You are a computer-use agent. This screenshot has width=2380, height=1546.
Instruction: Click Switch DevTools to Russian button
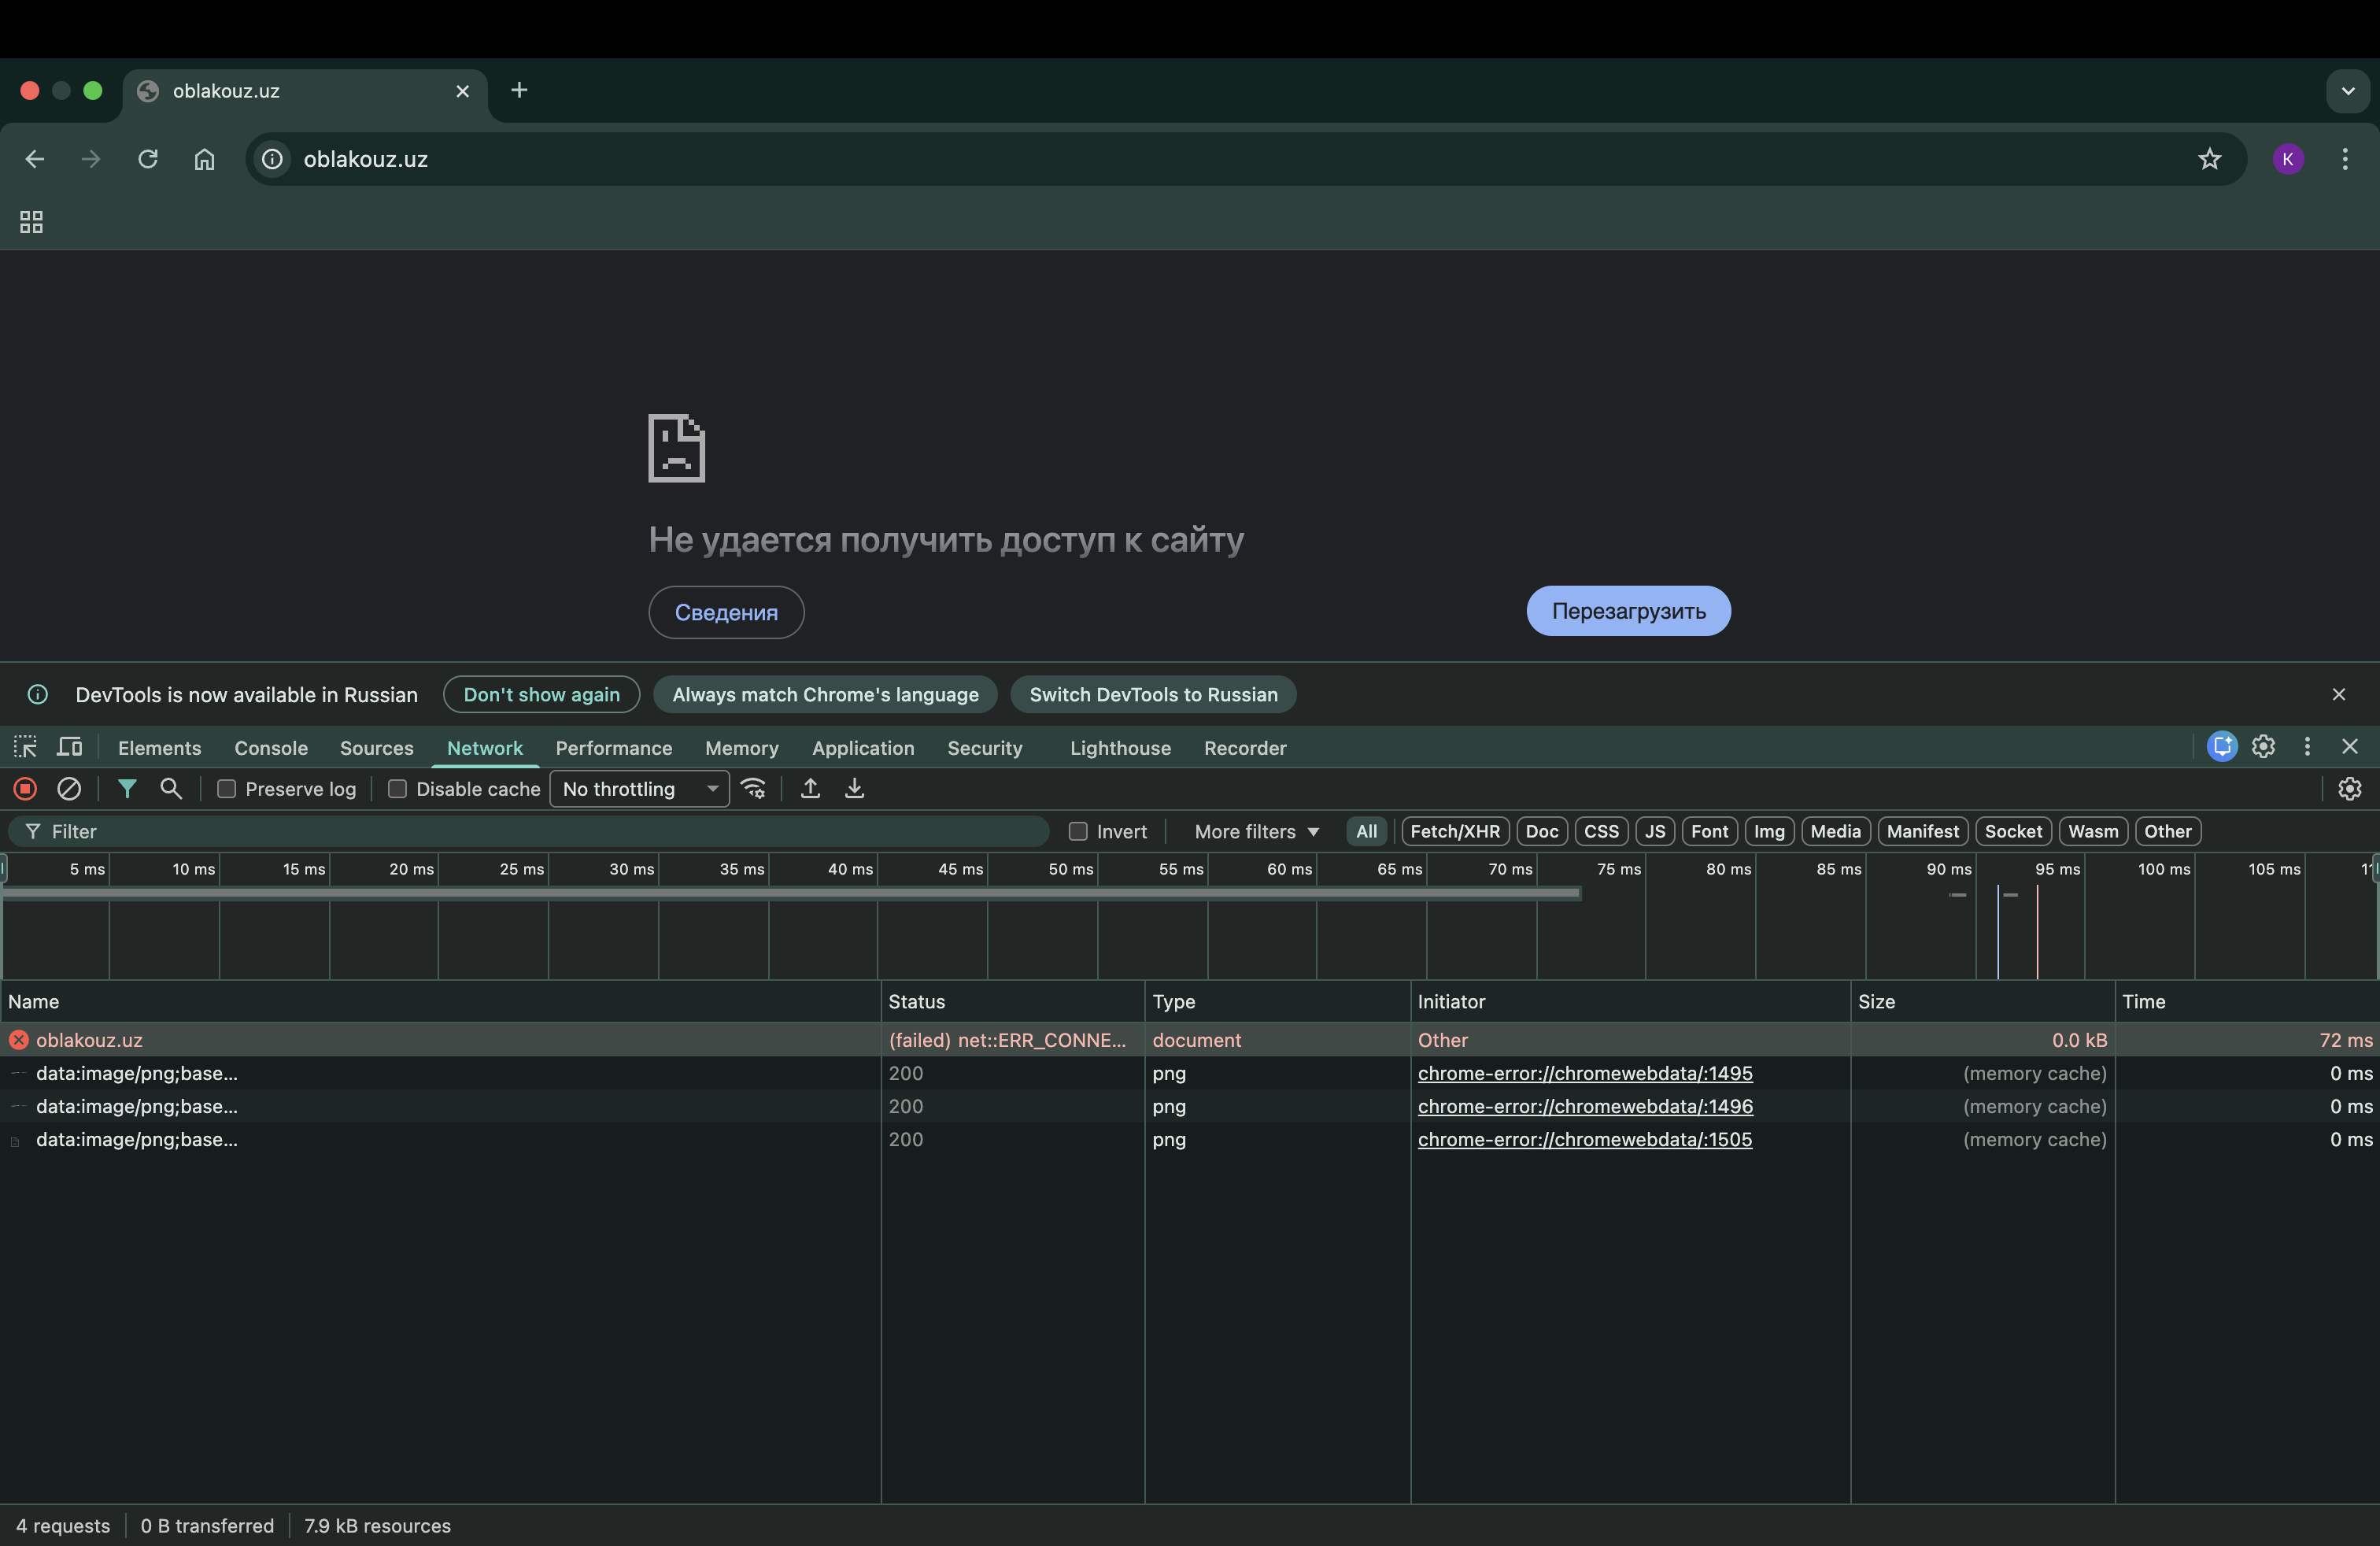coord(1153,694)
